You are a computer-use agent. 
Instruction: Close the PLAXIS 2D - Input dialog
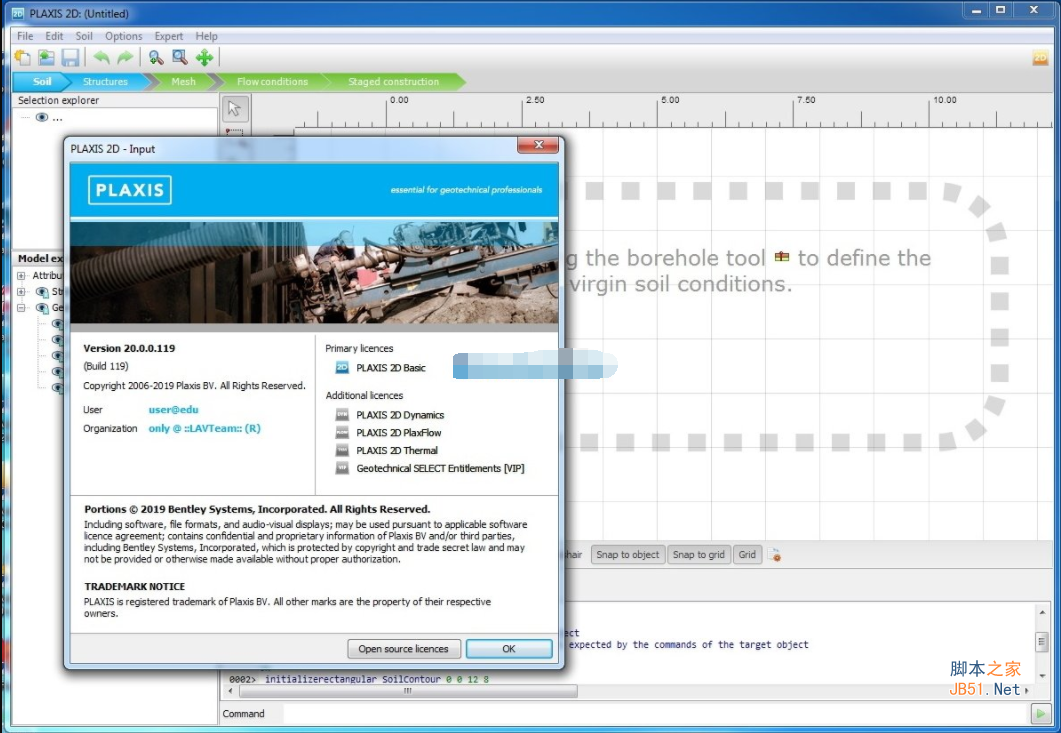tap(539, 144)
